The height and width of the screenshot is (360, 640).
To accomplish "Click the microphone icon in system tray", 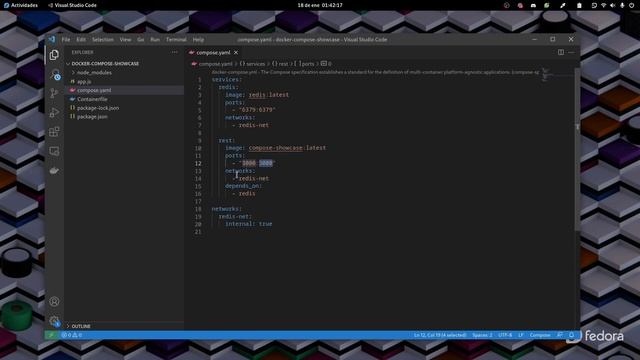I will tap(622, 5).
